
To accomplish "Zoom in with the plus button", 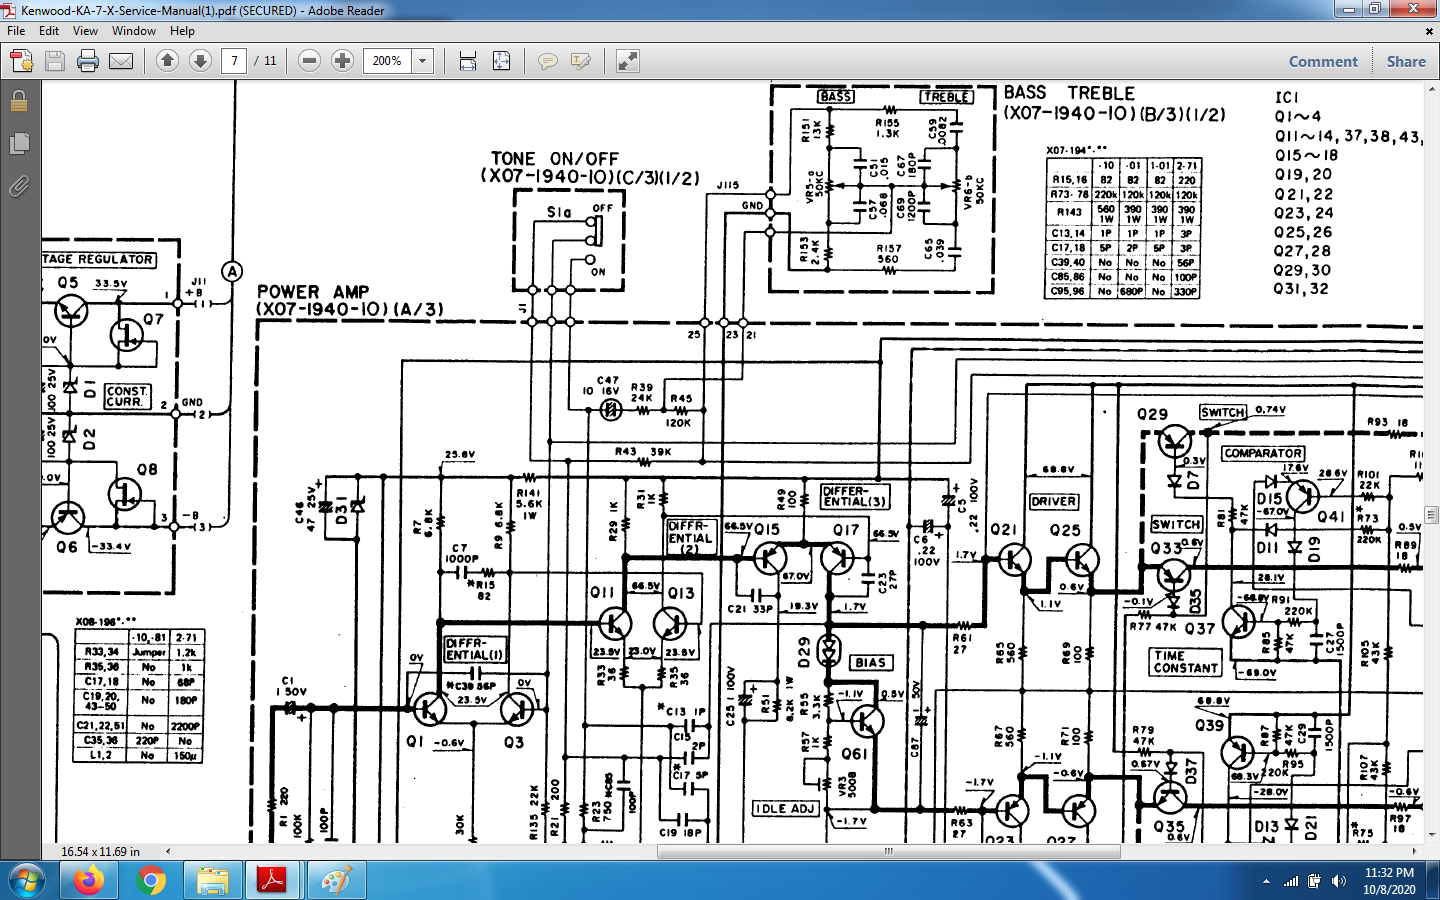I will click(343, 61).
